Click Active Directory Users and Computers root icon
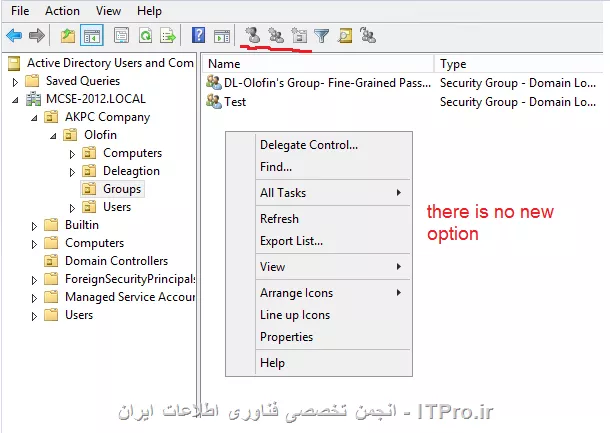Screen dimensions: 610x433 point(14,63)
